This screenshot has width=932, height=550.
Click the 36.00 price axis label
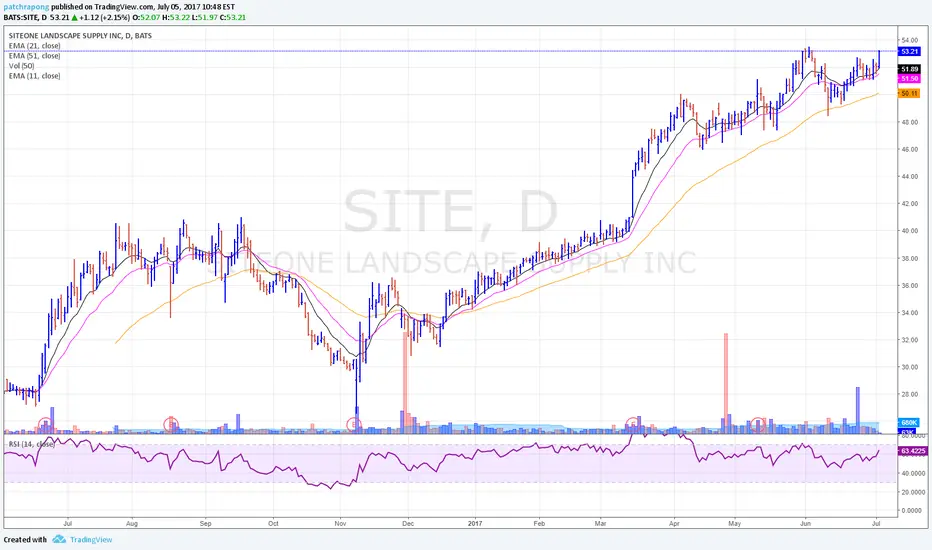[909, 285]
